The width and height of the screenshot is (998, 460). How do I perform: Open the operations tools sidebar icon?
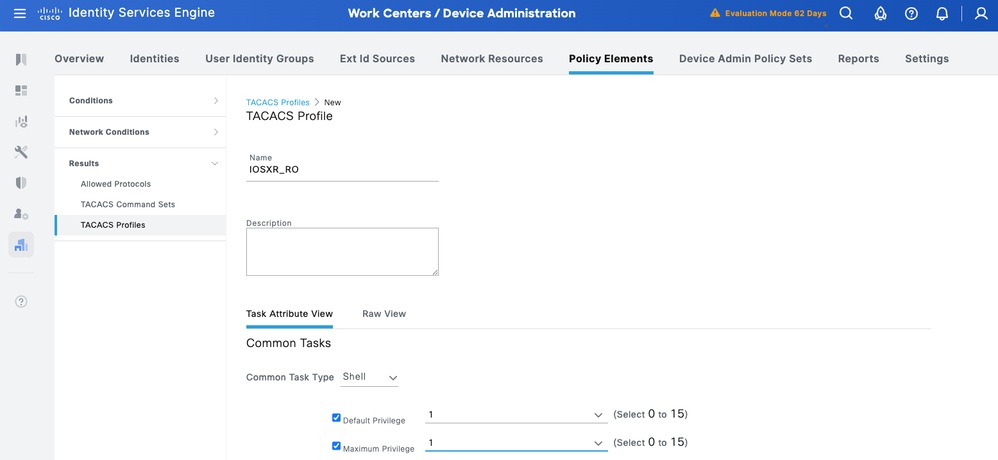tap(21, 152)
